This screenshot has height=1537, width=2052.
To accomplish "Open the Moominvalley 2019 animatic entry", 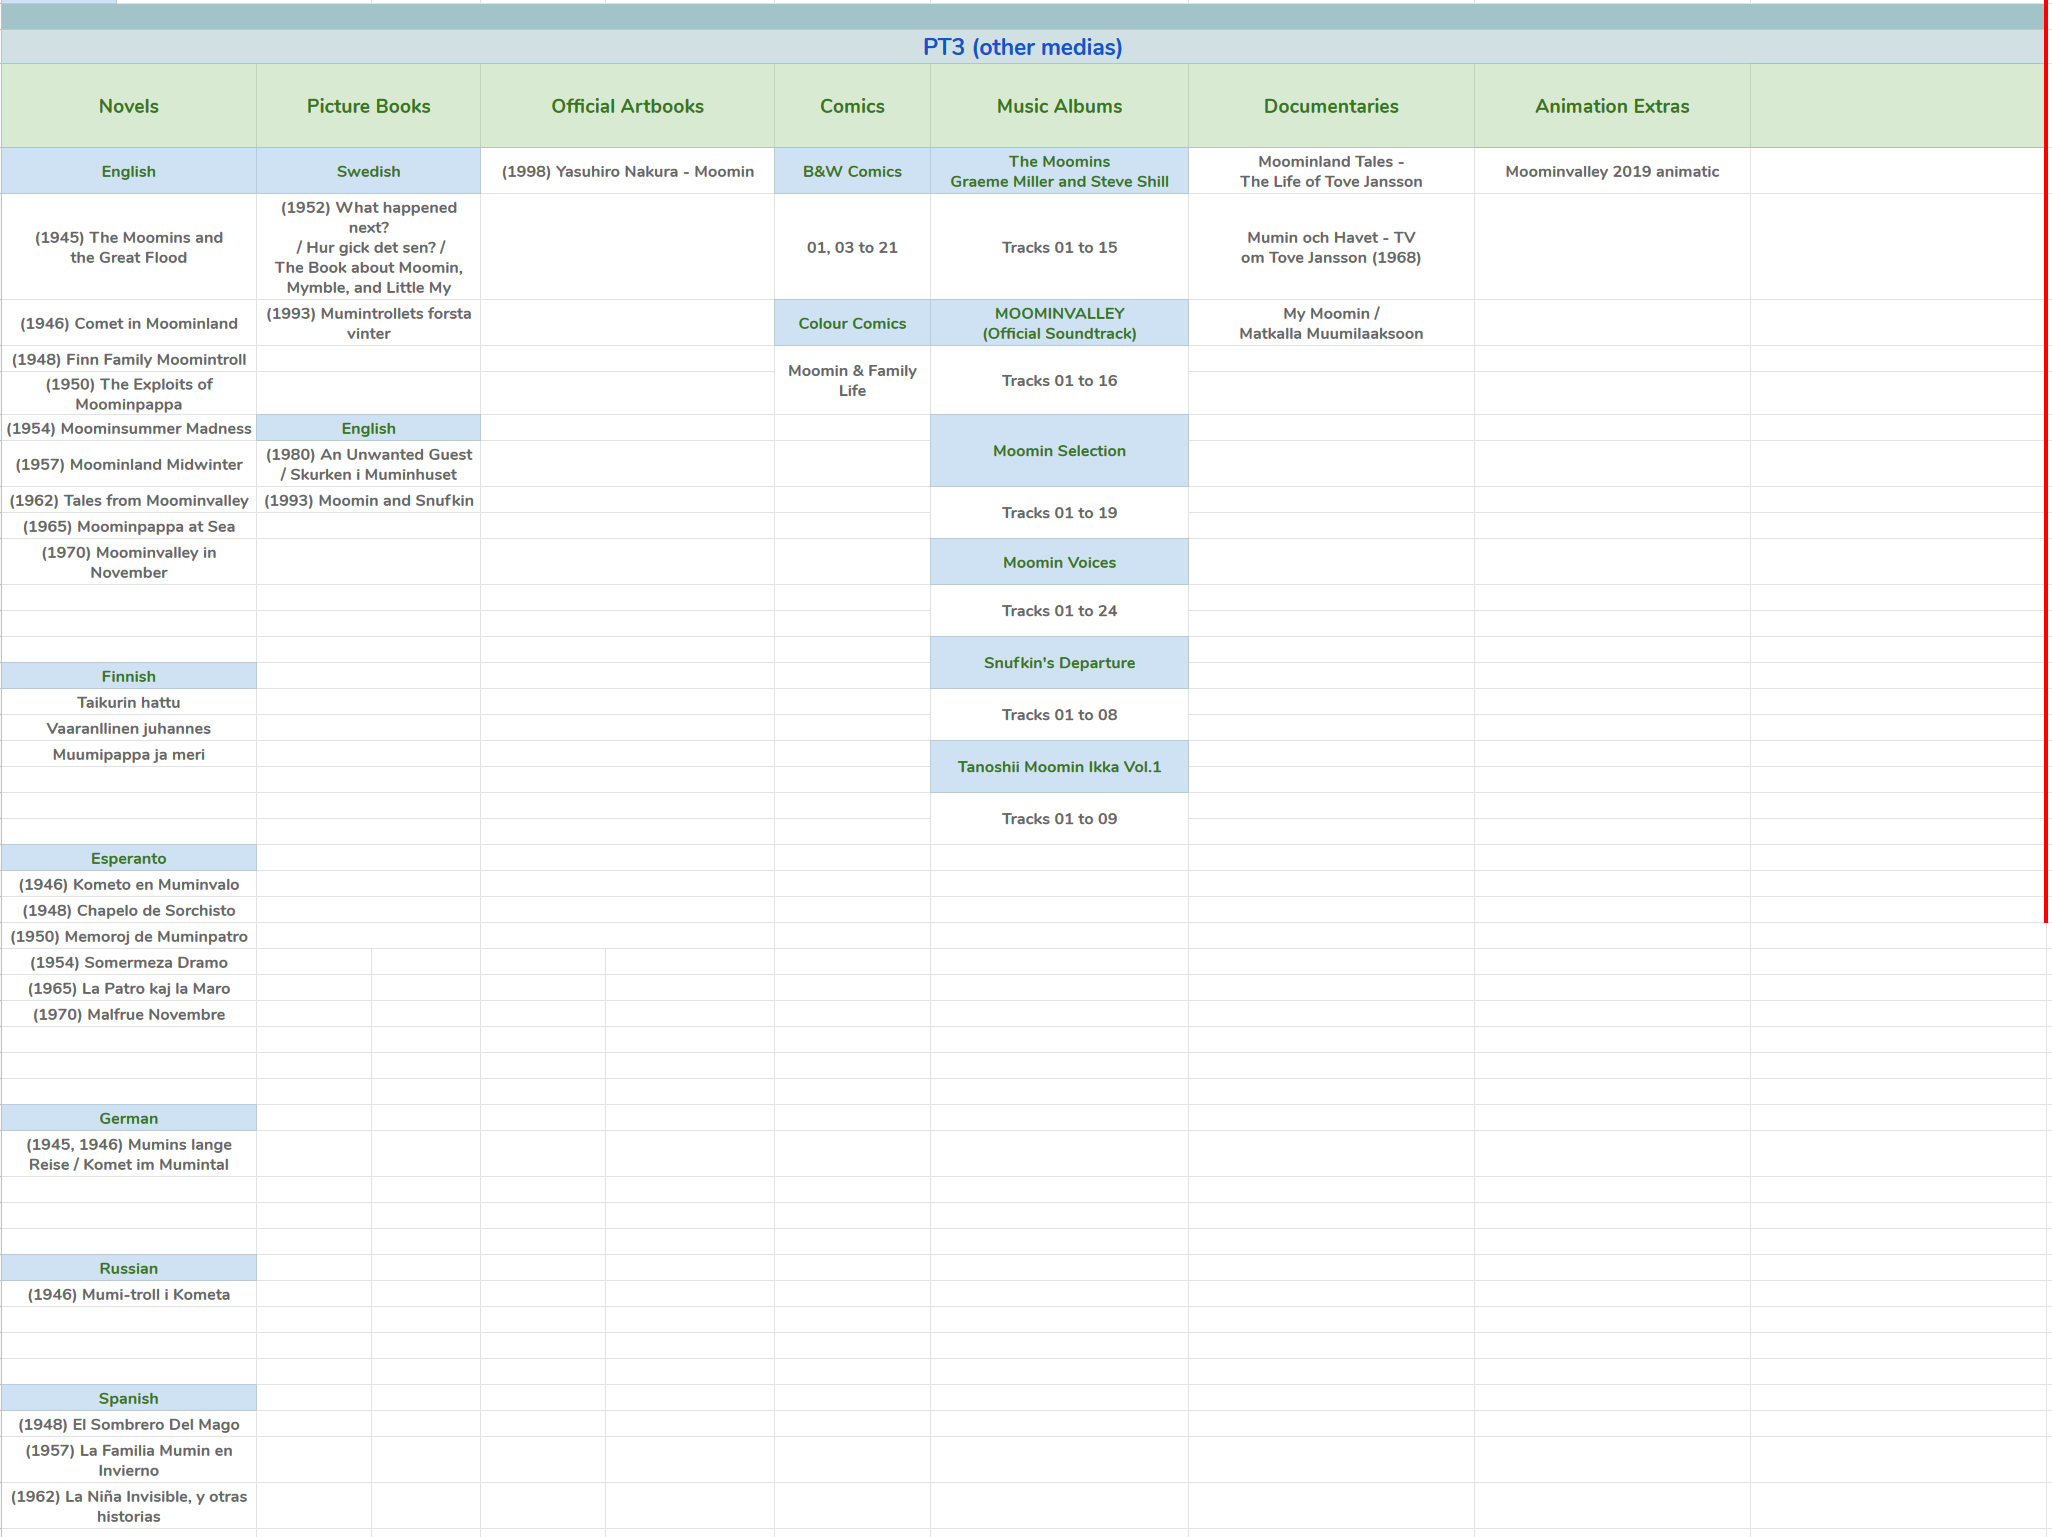I will (x=1611, y=171).
